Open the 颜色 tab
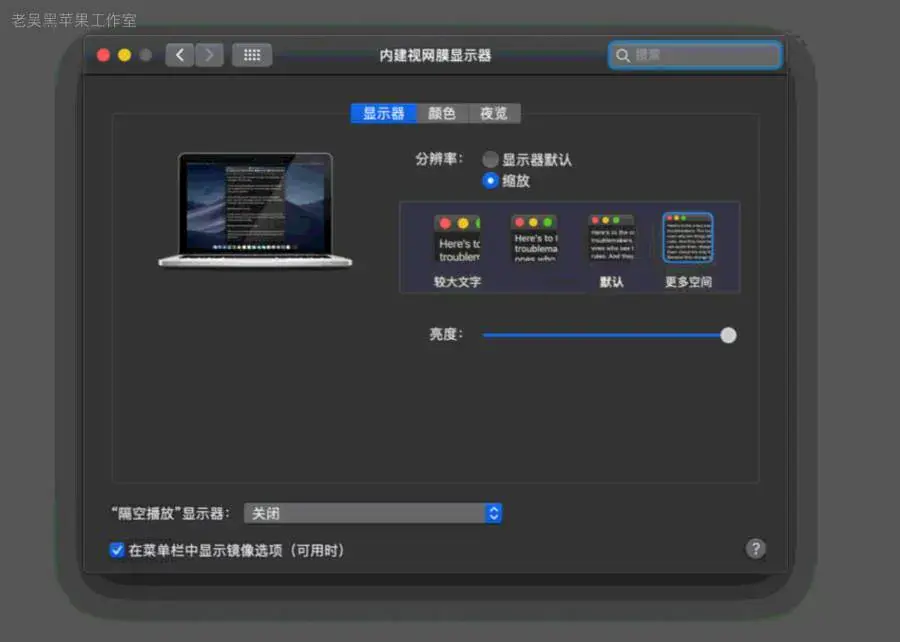Image resolution: width=900 pixels, height=642 pixels. (442, 113)
